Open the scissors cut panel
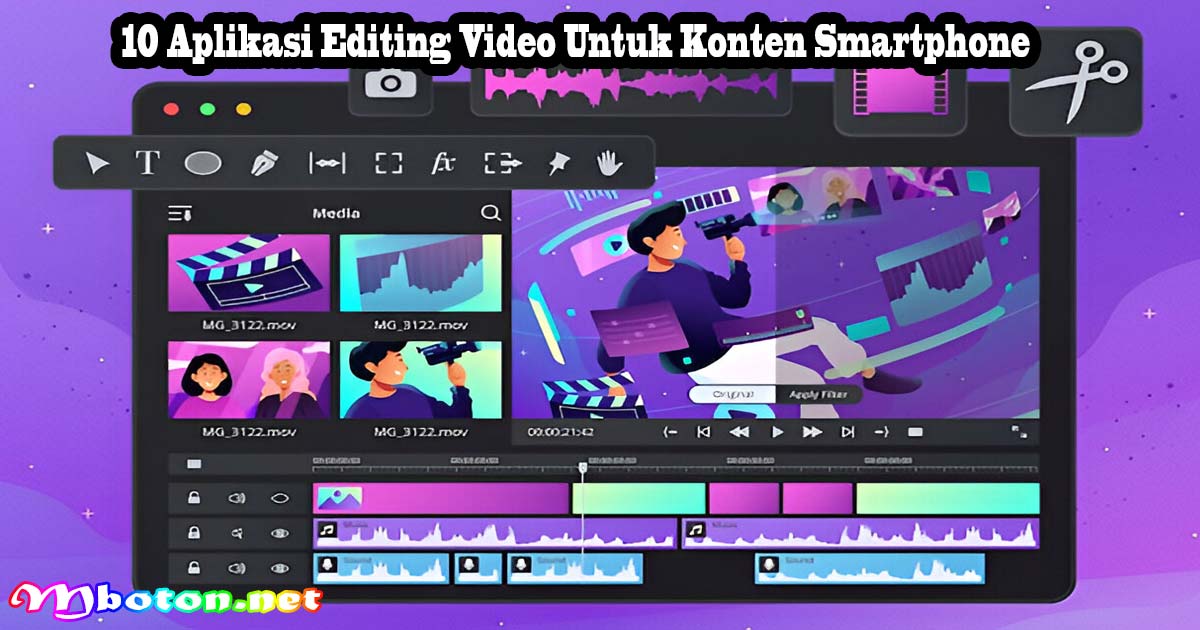Screen dimensions: 1200x630 (1076, 78)
